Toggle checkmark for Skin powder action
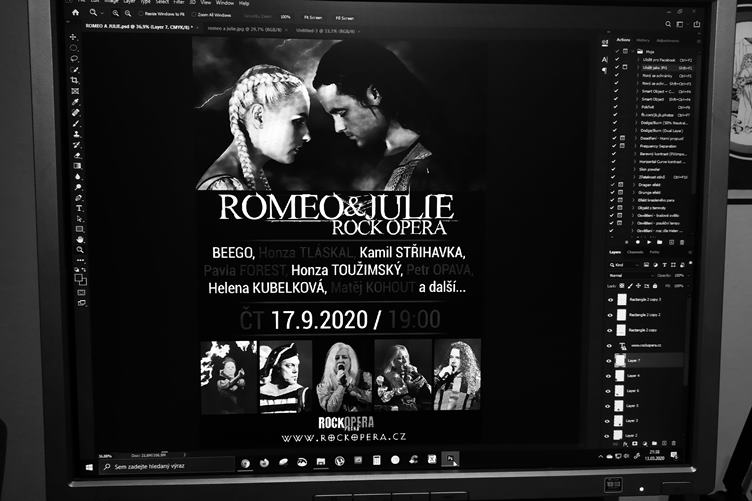Image resolution: width=752 pixels, height=501 pixels. click(613, 169)
